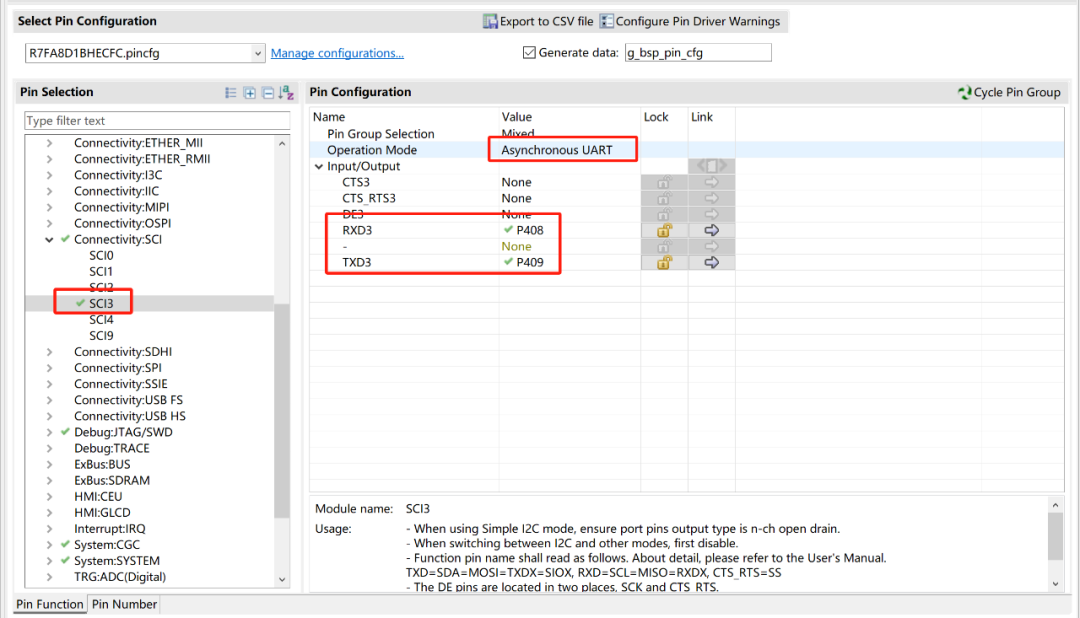
Task: Select SCI1 in the pin tree
Action: click(101, 271)
